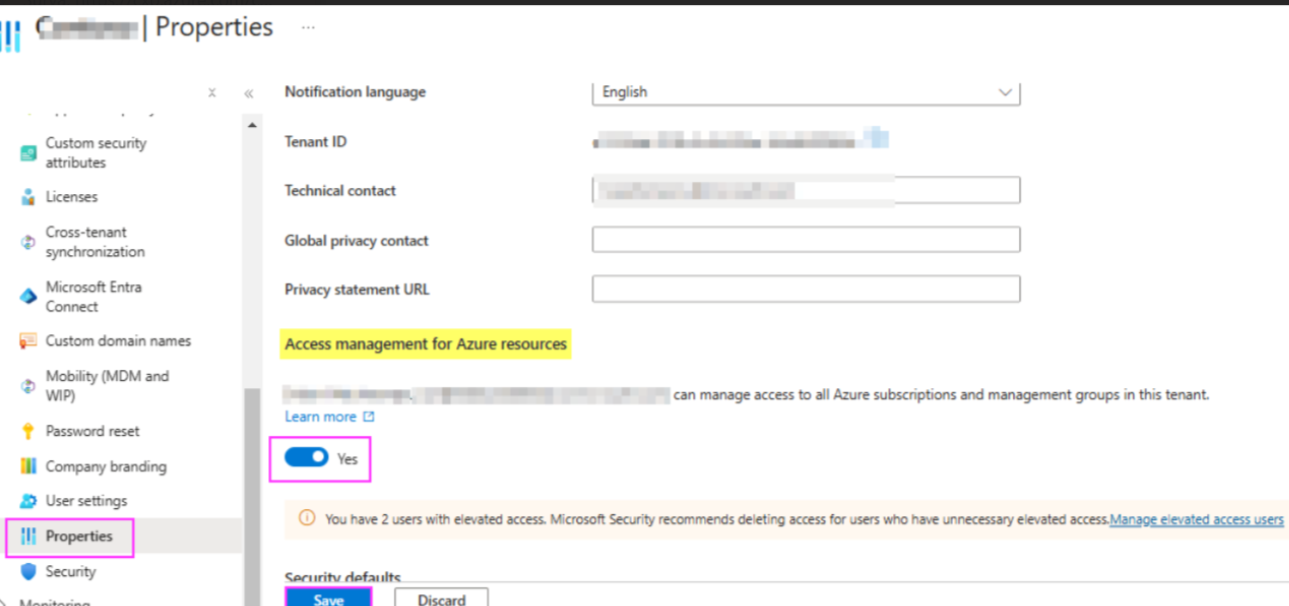The width and height of the screenshot is (1289, 606).
Task: Click the external link icon beside Learn more
Action: pyautogui.click(x=368, y=417)
